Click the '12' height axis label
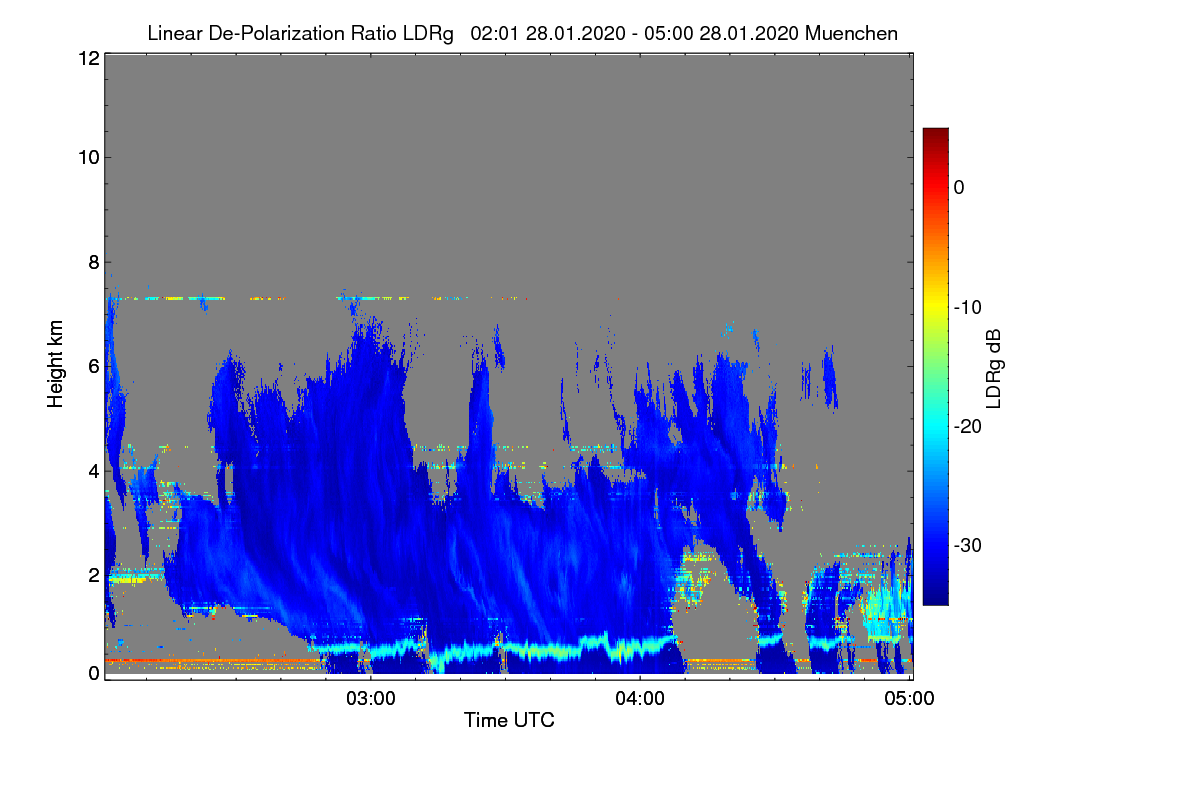Image resolution: width=1200 pixels, height=800 pixels. click(87, 58)
